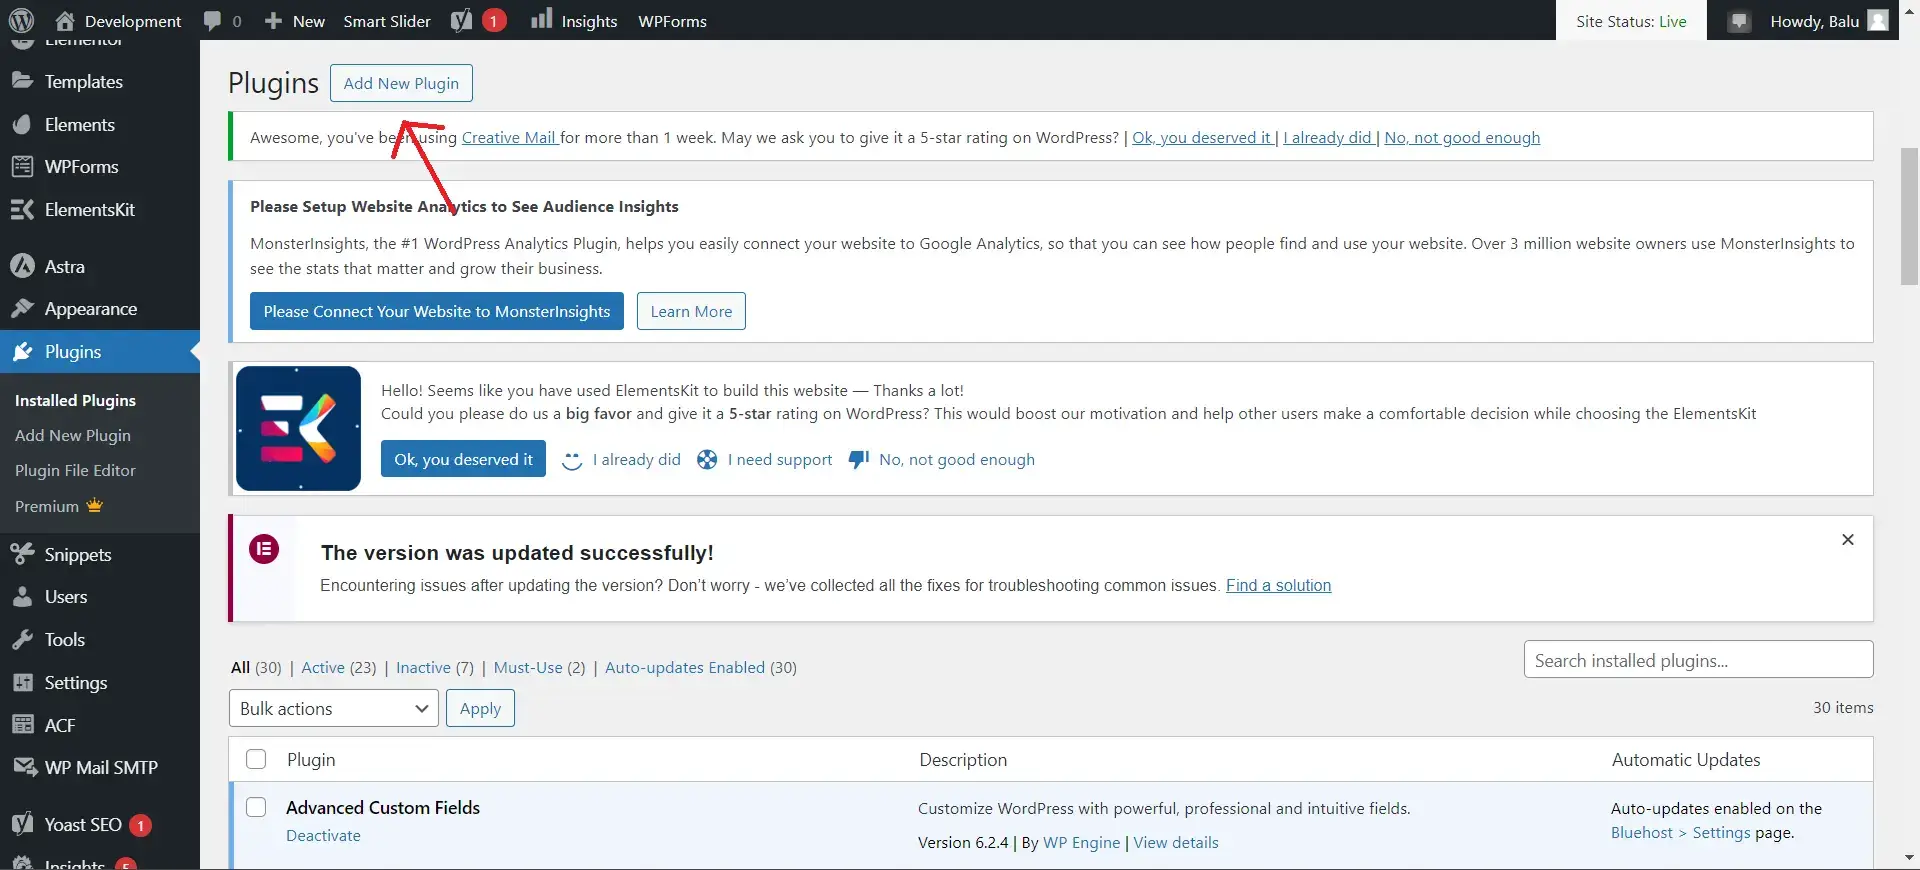Click the WP Mail SMTP envelope icon
This screenshot has height=870, width=1920.
(x=24, y=767)
